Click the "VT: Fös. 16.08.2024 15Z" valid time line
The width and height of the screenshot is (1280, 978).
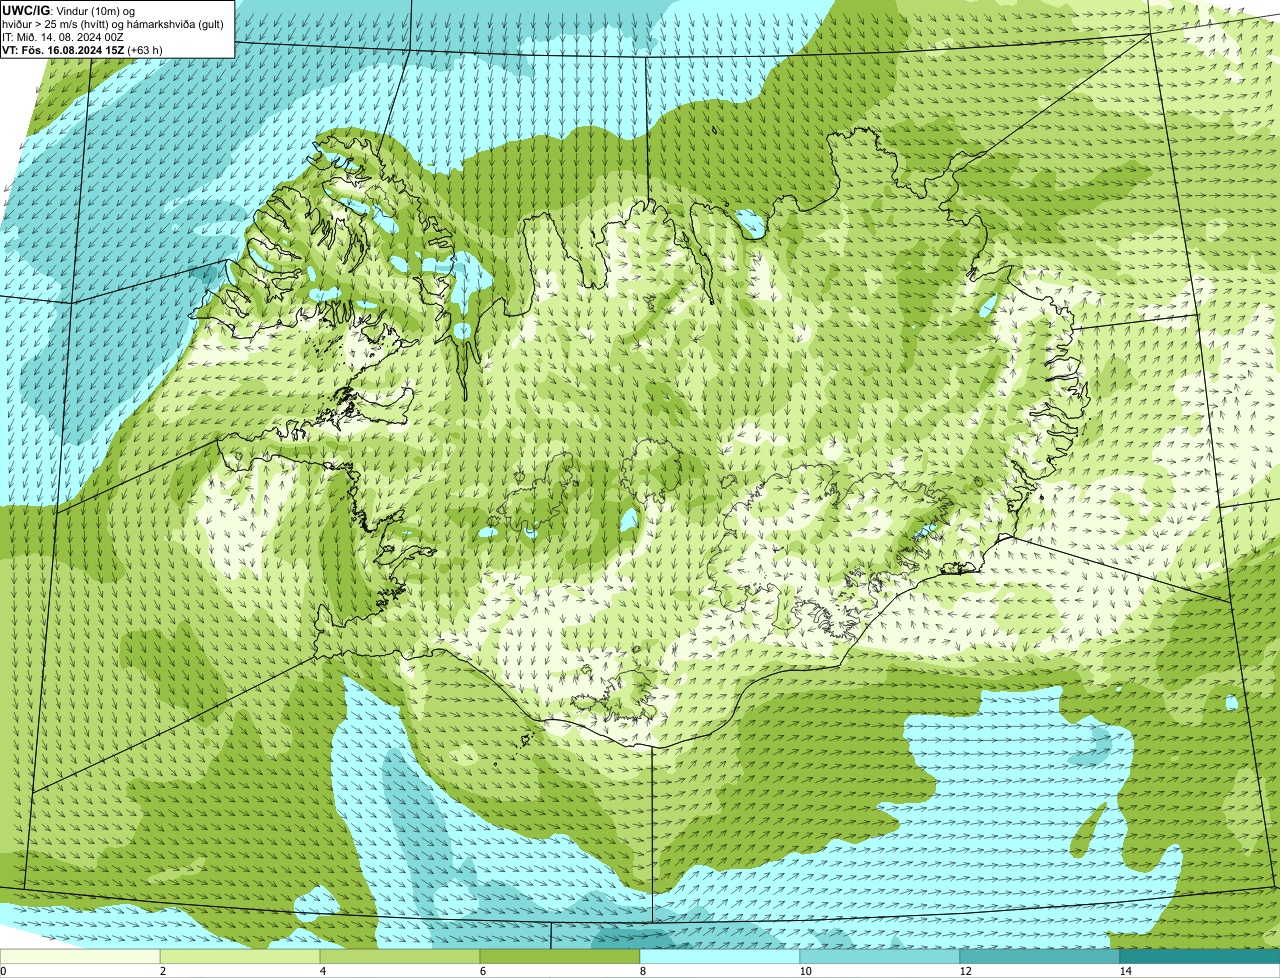click(64, 49)
